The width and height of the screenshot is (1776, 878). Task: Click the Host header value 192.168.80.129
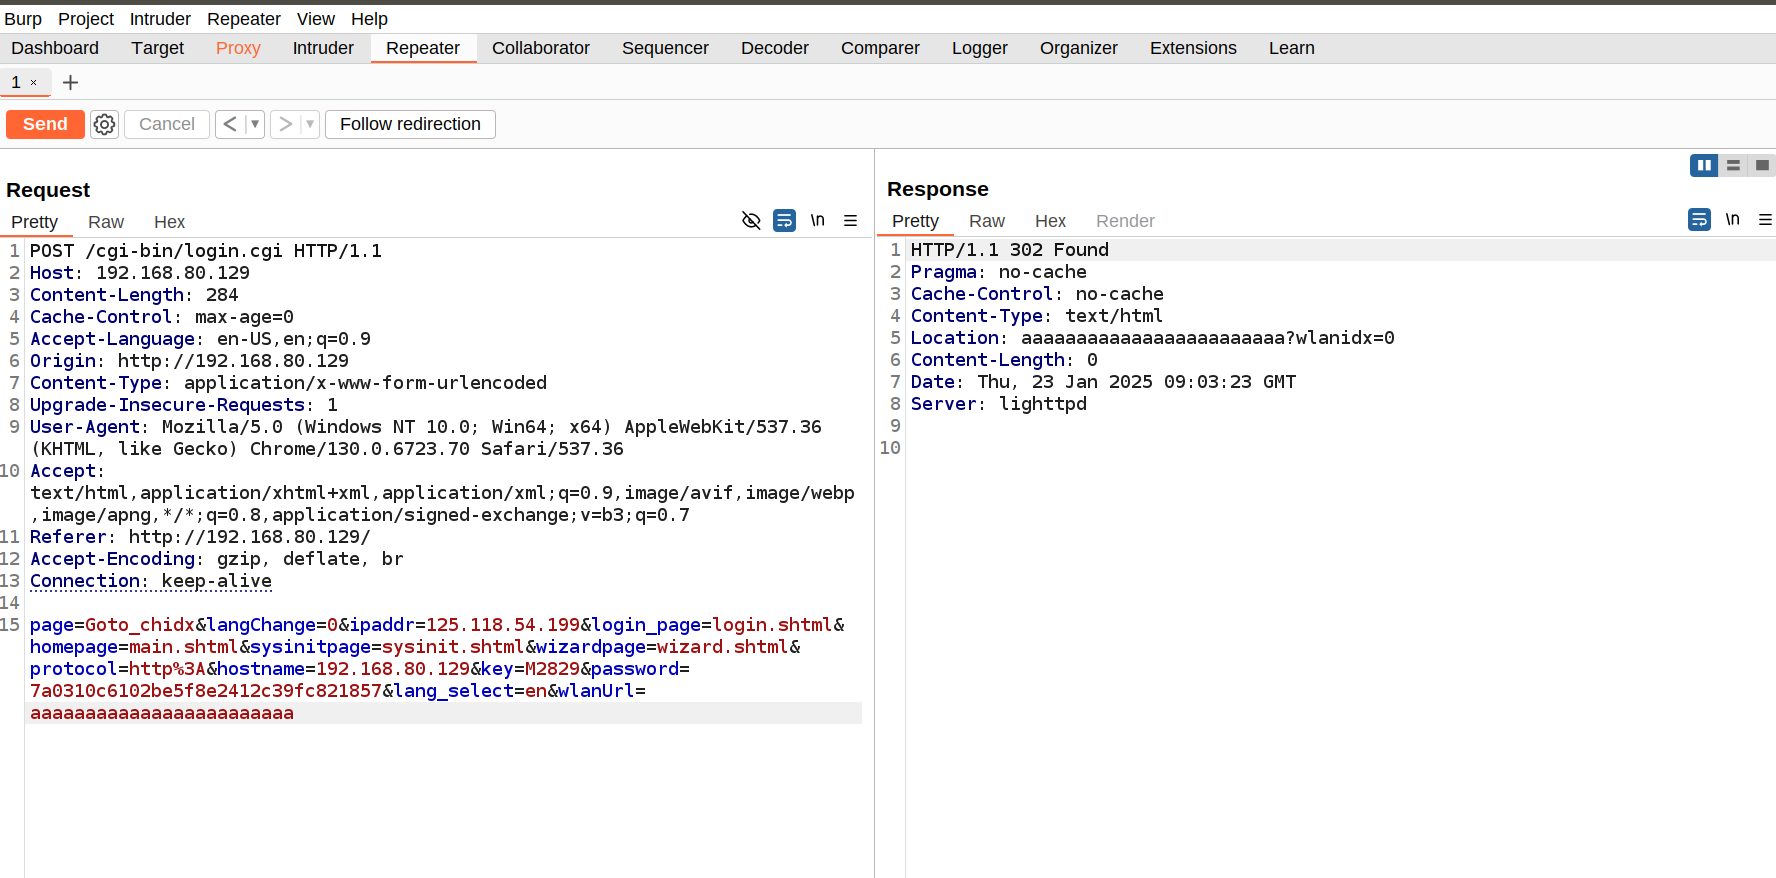click(173, 273)
